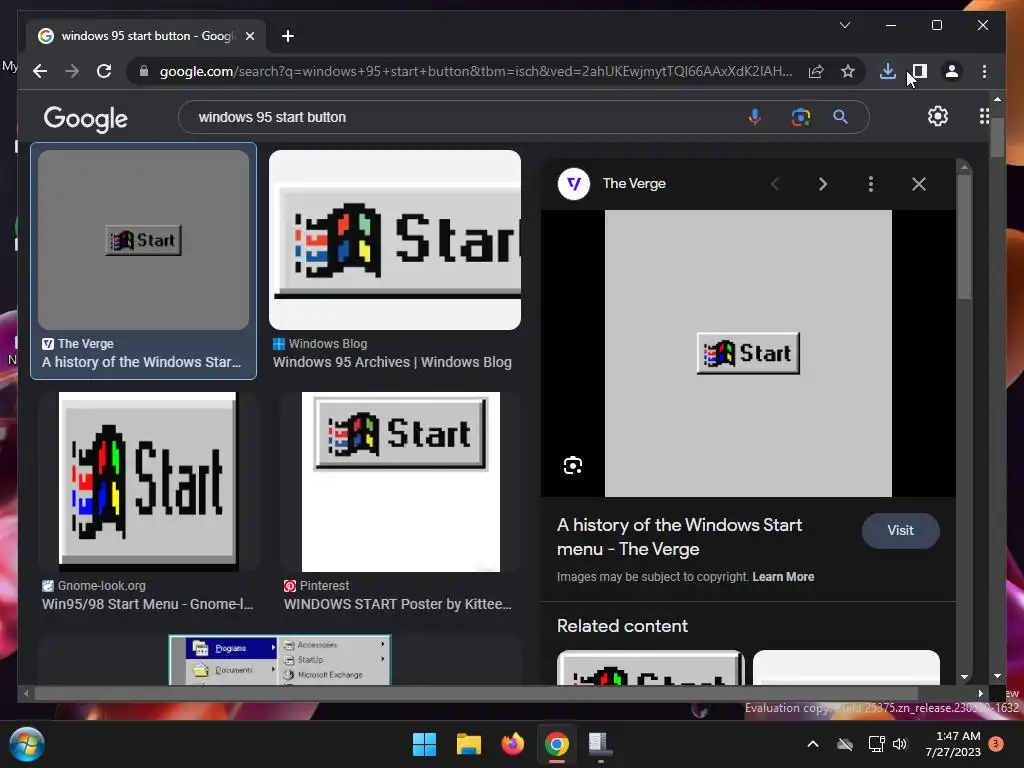
Task: Click the Visit button
Action: [901, 531]
